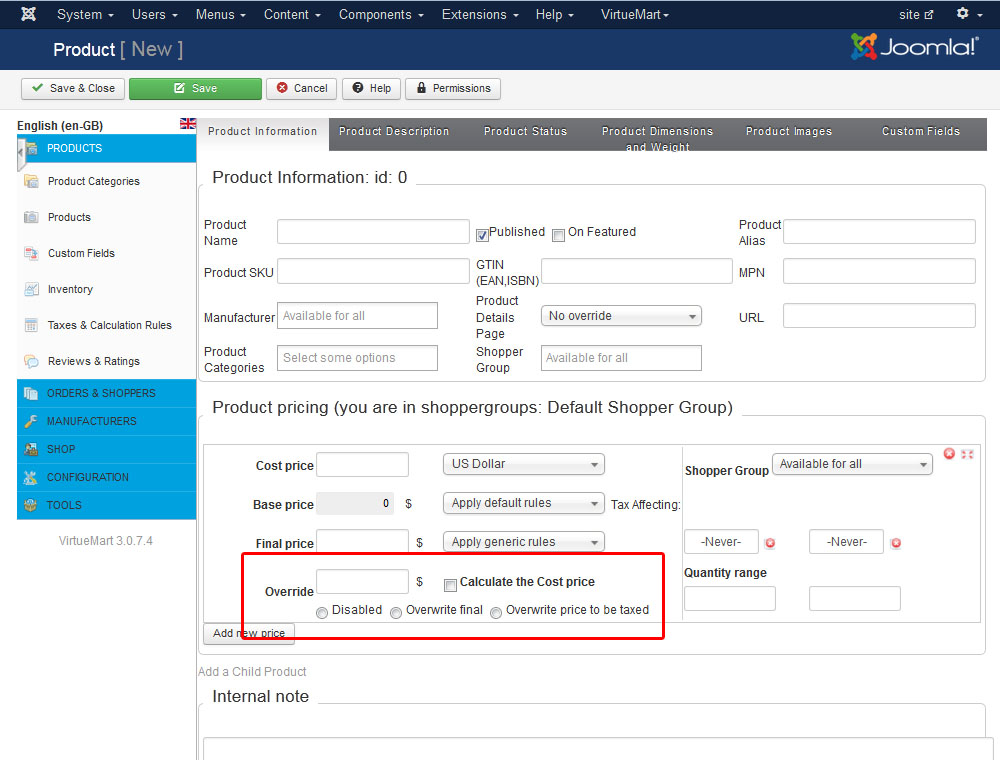The image size is (1000, 760).
Task: Click the Reviews & Ratings speech icon
Action: [31, 361]
